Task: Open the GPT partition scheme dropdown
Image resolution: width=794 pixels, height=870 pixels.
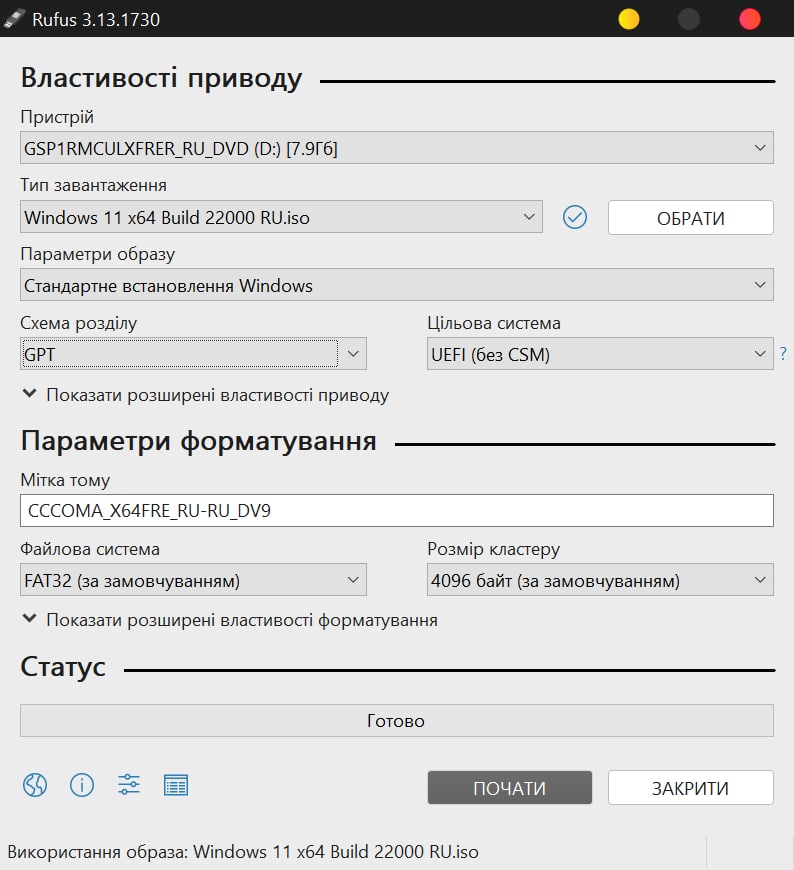Action: point(193,353)
